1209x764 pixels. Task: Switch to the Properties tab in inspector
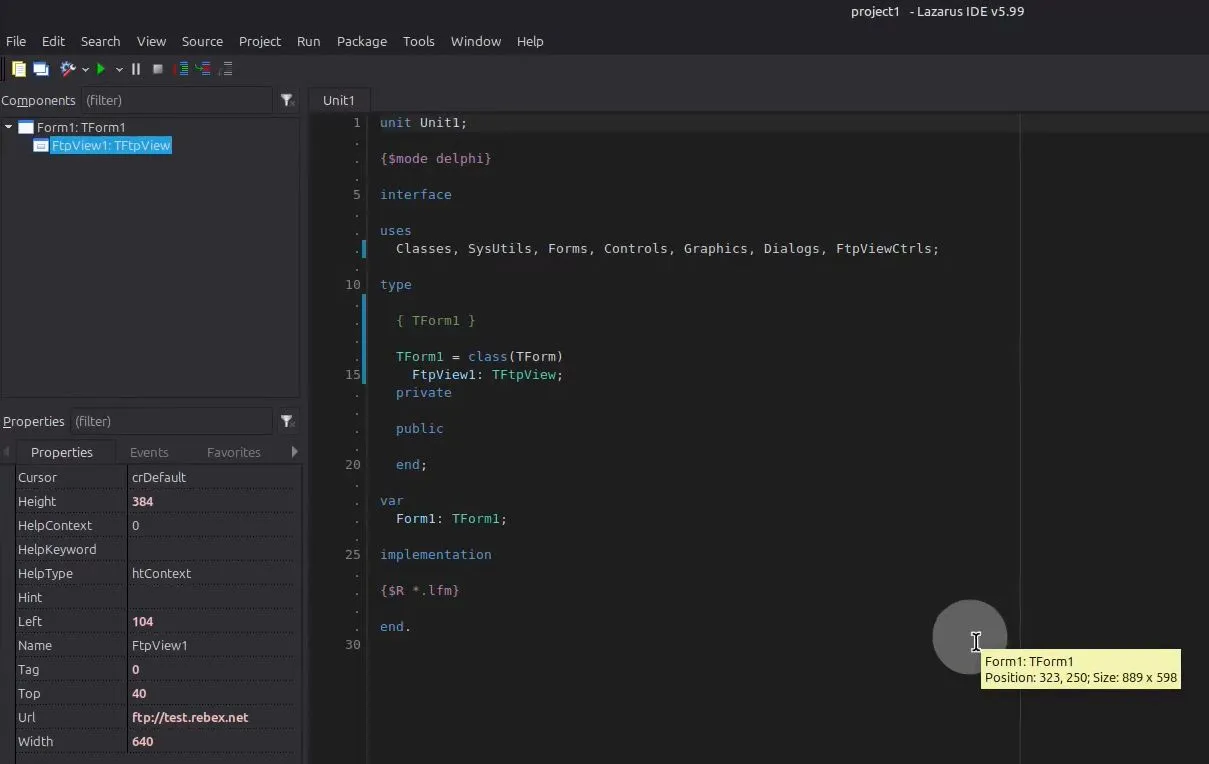(x=62, y=452)
